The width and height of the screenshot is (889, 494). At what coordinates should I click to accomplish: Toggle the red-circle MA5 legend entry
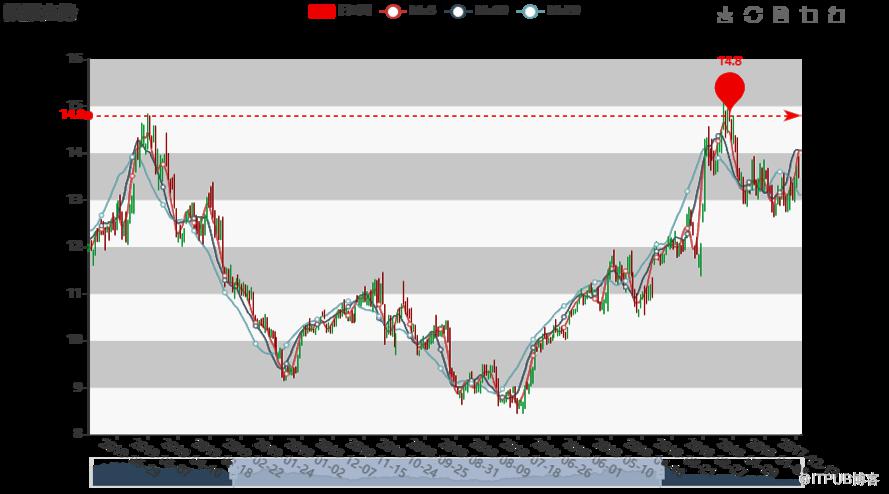point(408,11)
